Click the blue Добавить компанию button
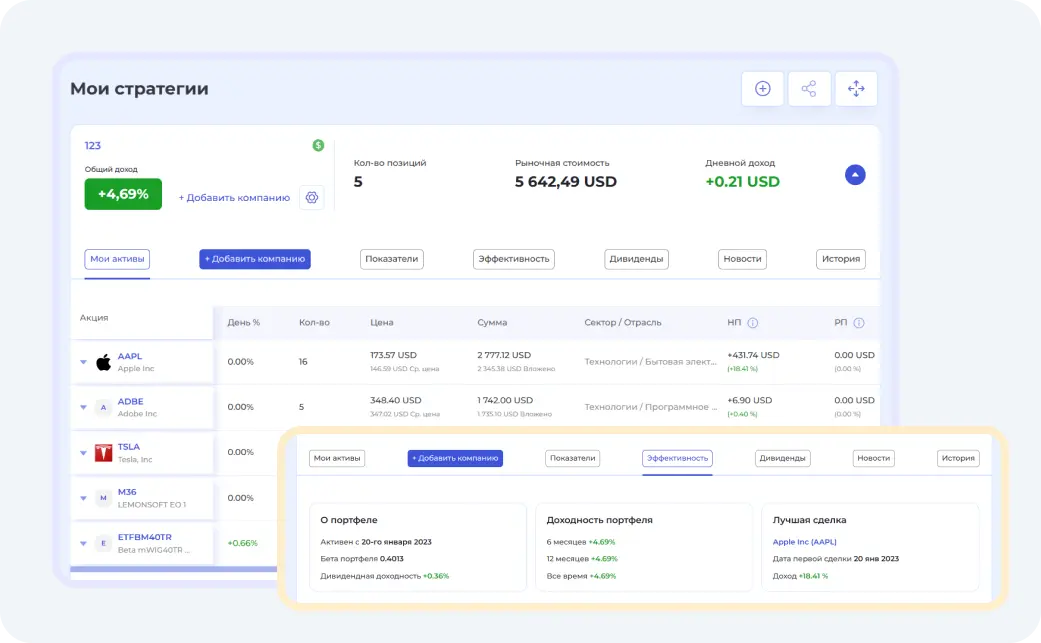1041x643 pixels. tap(255, 259)
